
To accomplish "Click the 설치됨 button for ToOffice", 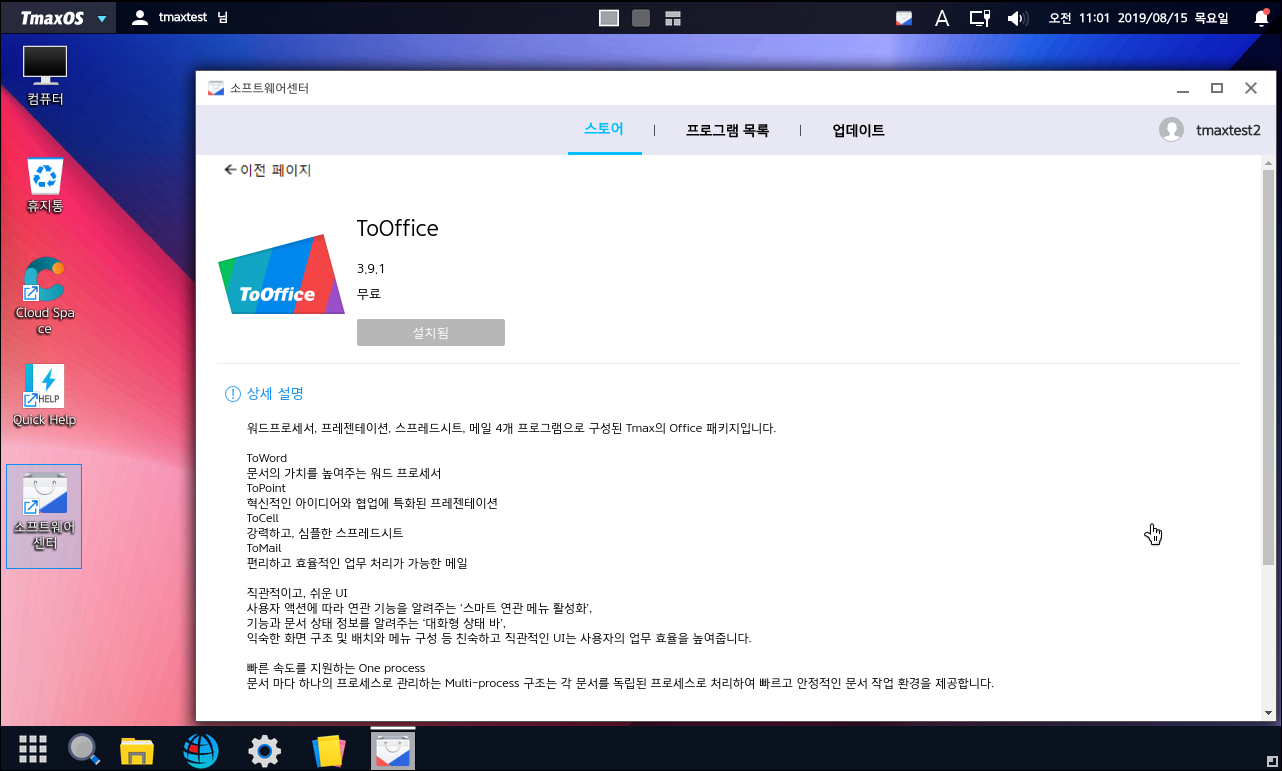I will pyautogui.click(x=430, y=332).
